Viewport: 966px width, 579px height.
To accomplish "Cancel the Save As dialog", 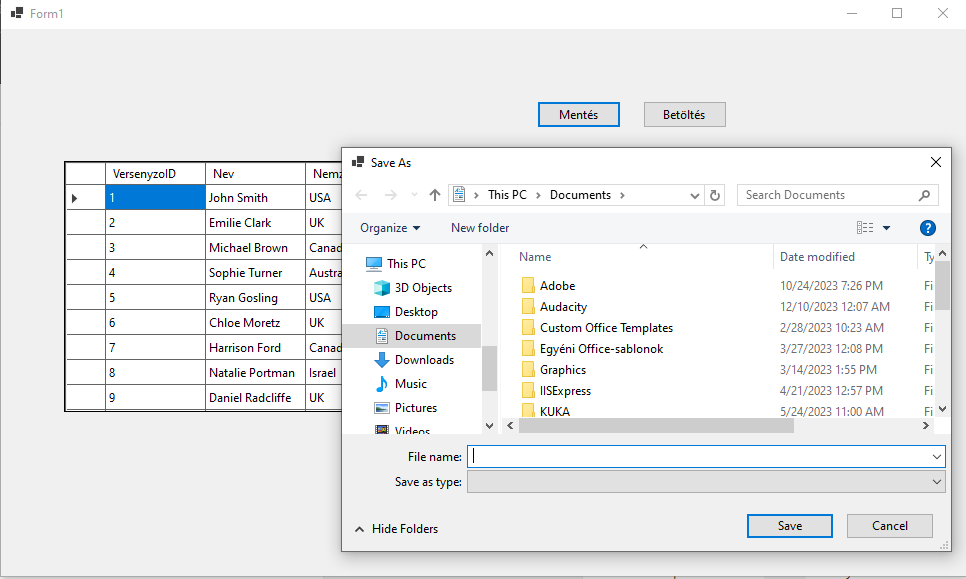I will click(889, 526).
